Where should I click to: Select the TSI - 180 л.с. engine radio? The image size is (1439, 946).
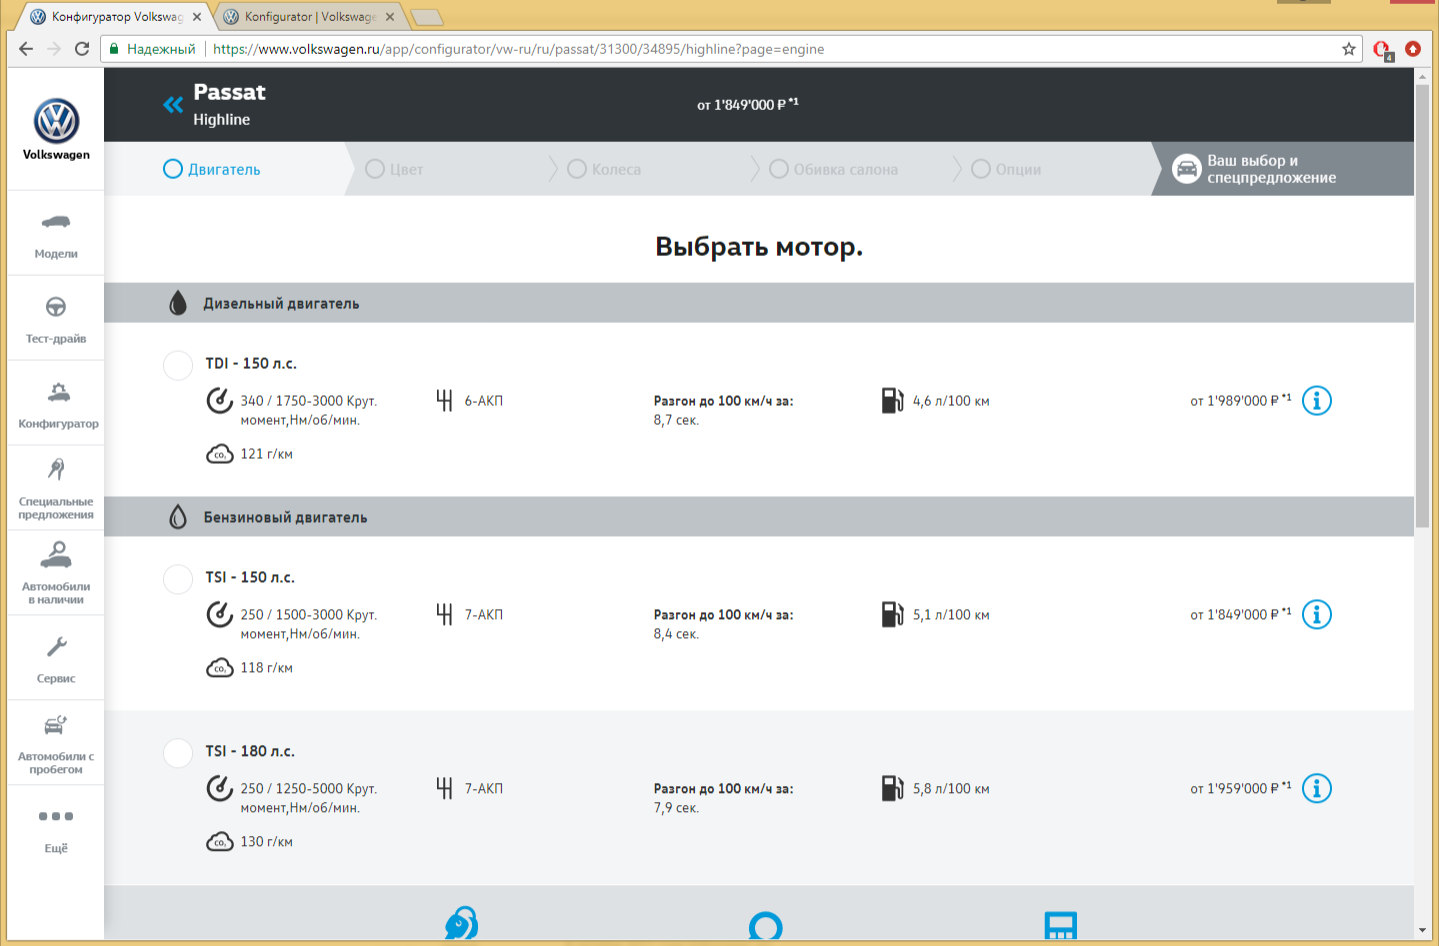[178, 753]
